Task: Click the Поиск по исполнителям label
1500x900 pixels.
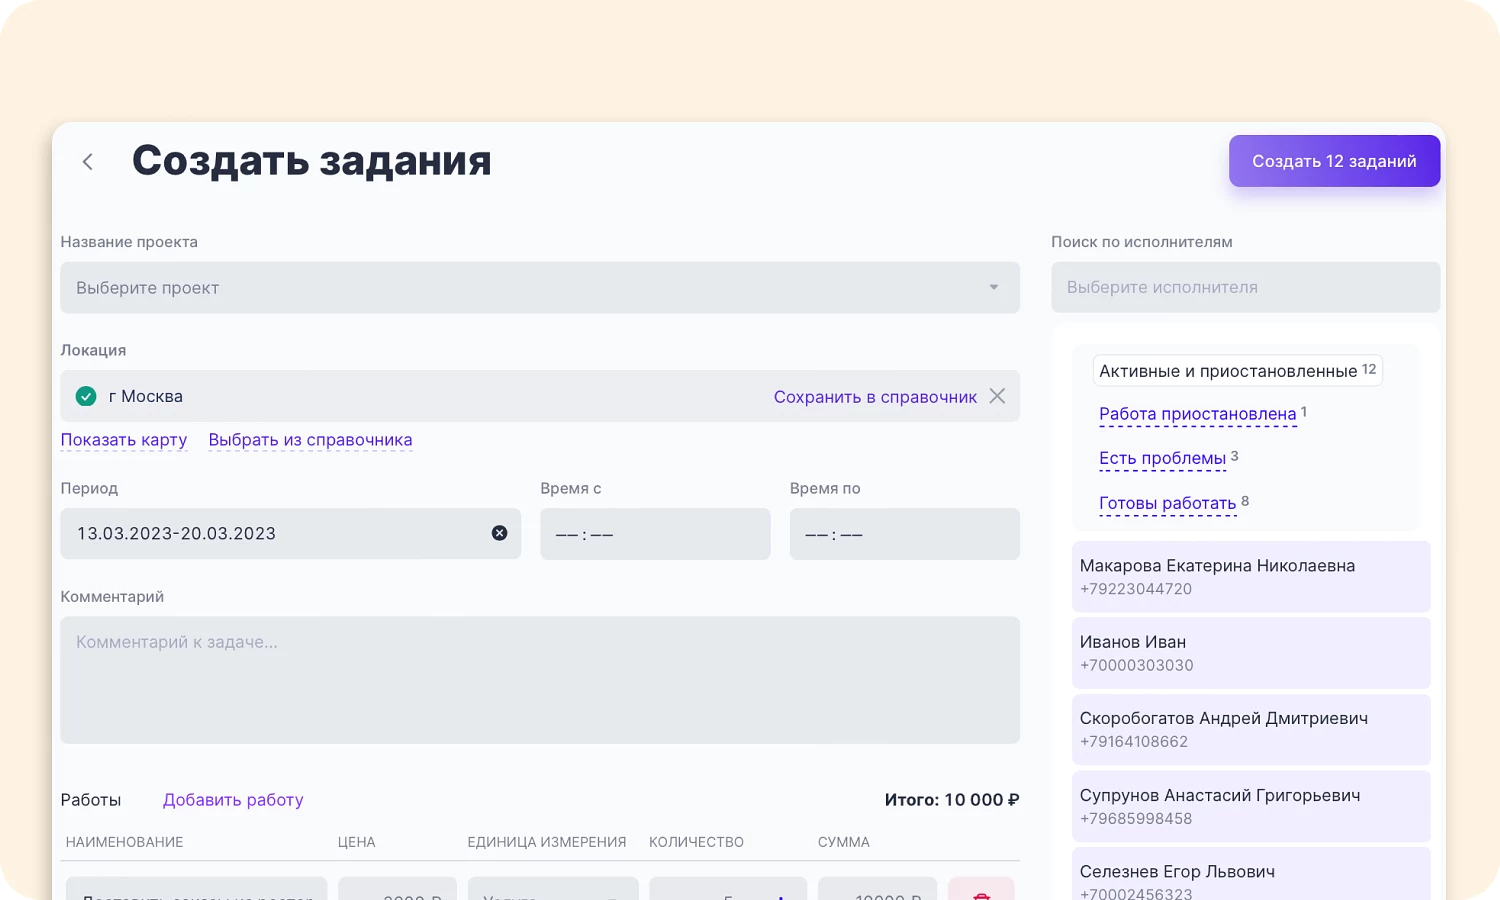Action: tap(1142, 242)
